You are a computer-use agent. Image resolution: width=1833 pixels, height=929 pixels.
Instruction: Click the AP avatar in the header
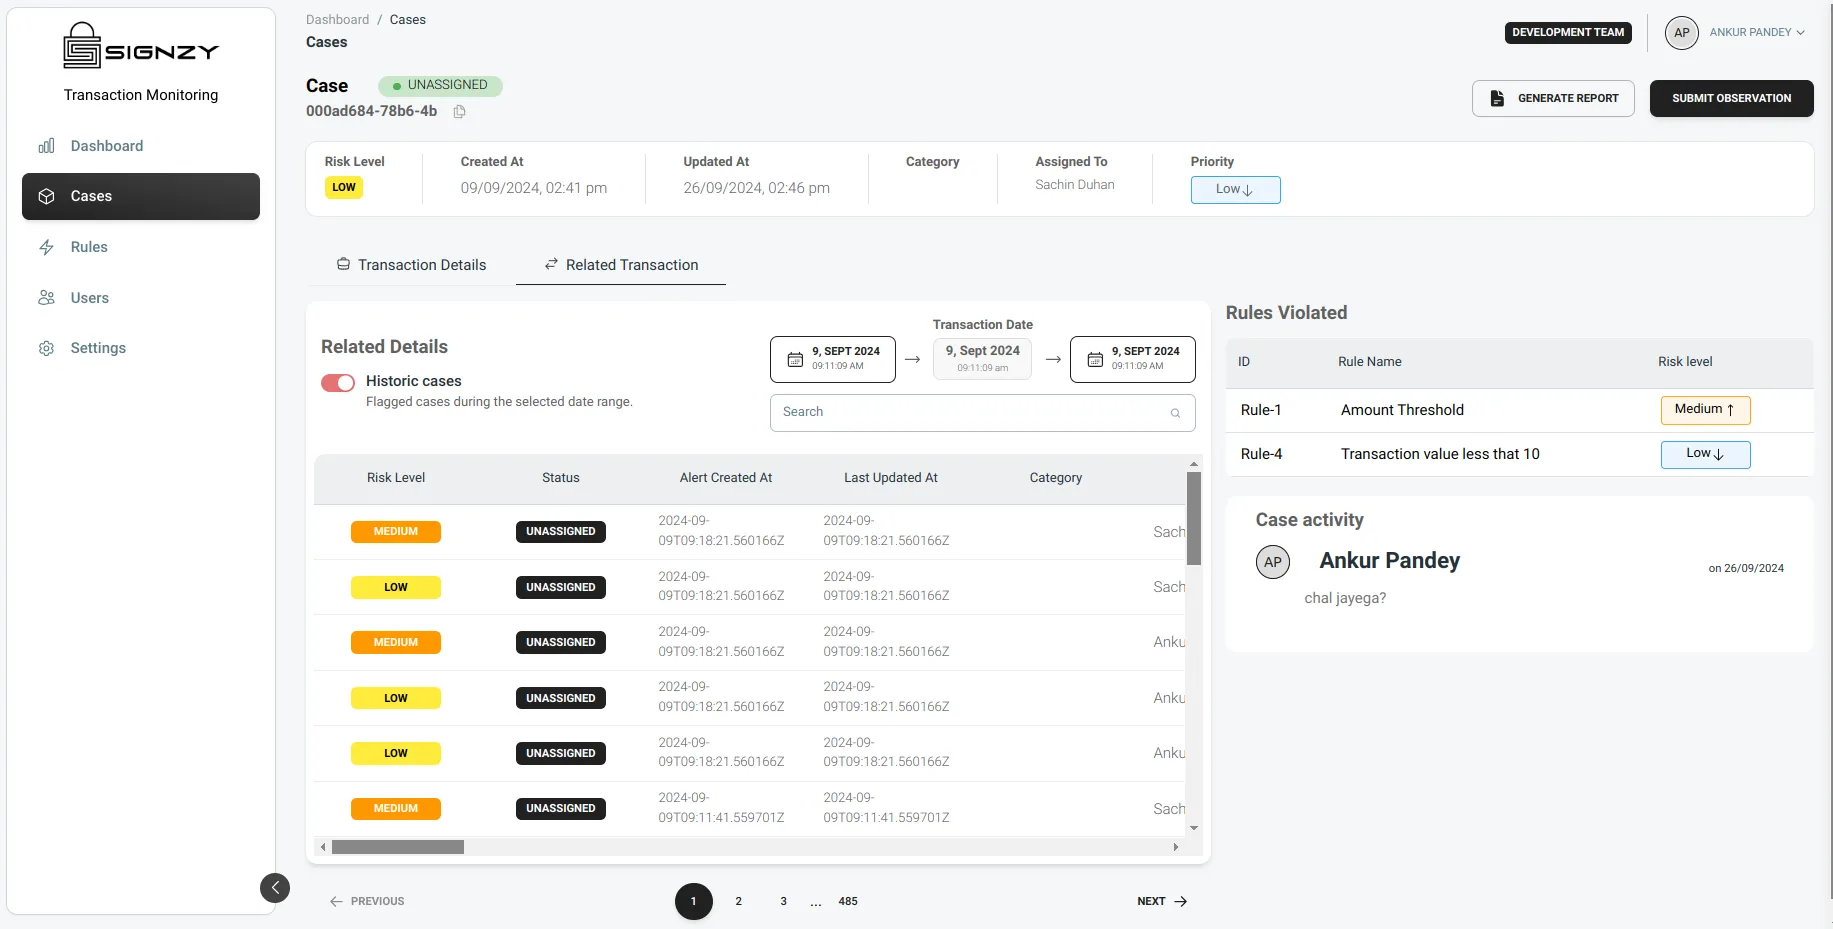1682,33
